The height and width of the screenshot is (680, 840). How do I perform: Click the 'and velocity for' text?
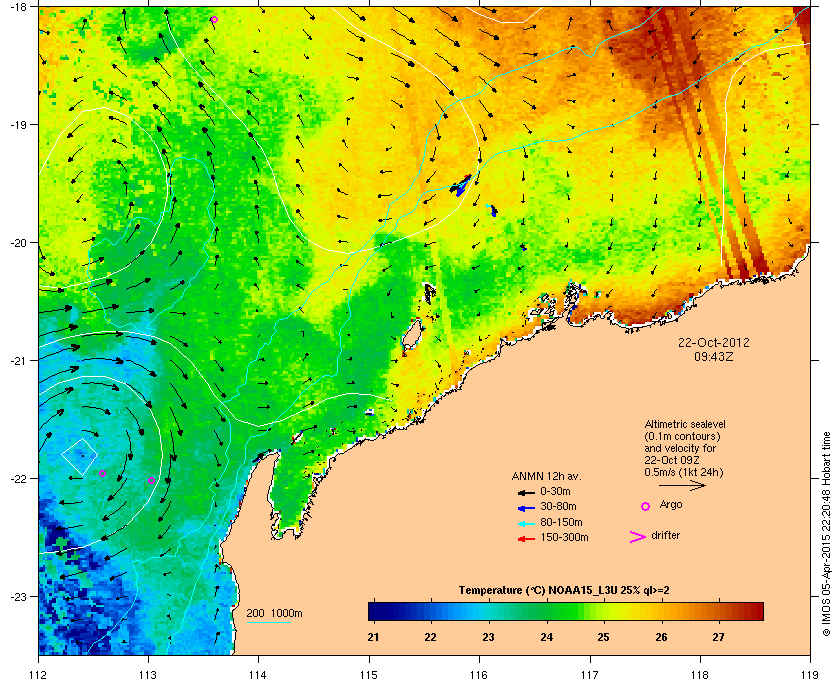click(x=680, y=448)
